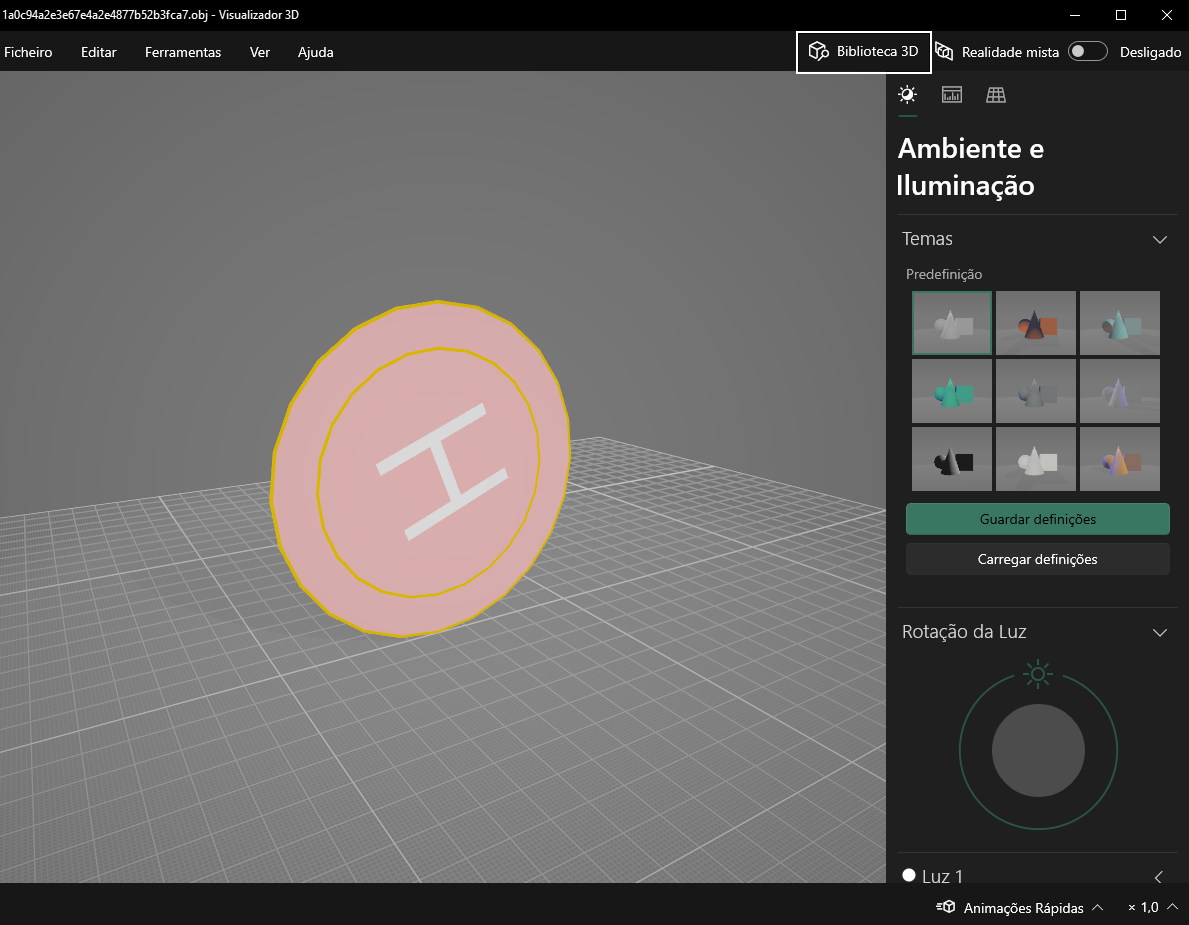Switch to the Stats and Shading panel icon

tap(952, 95)
